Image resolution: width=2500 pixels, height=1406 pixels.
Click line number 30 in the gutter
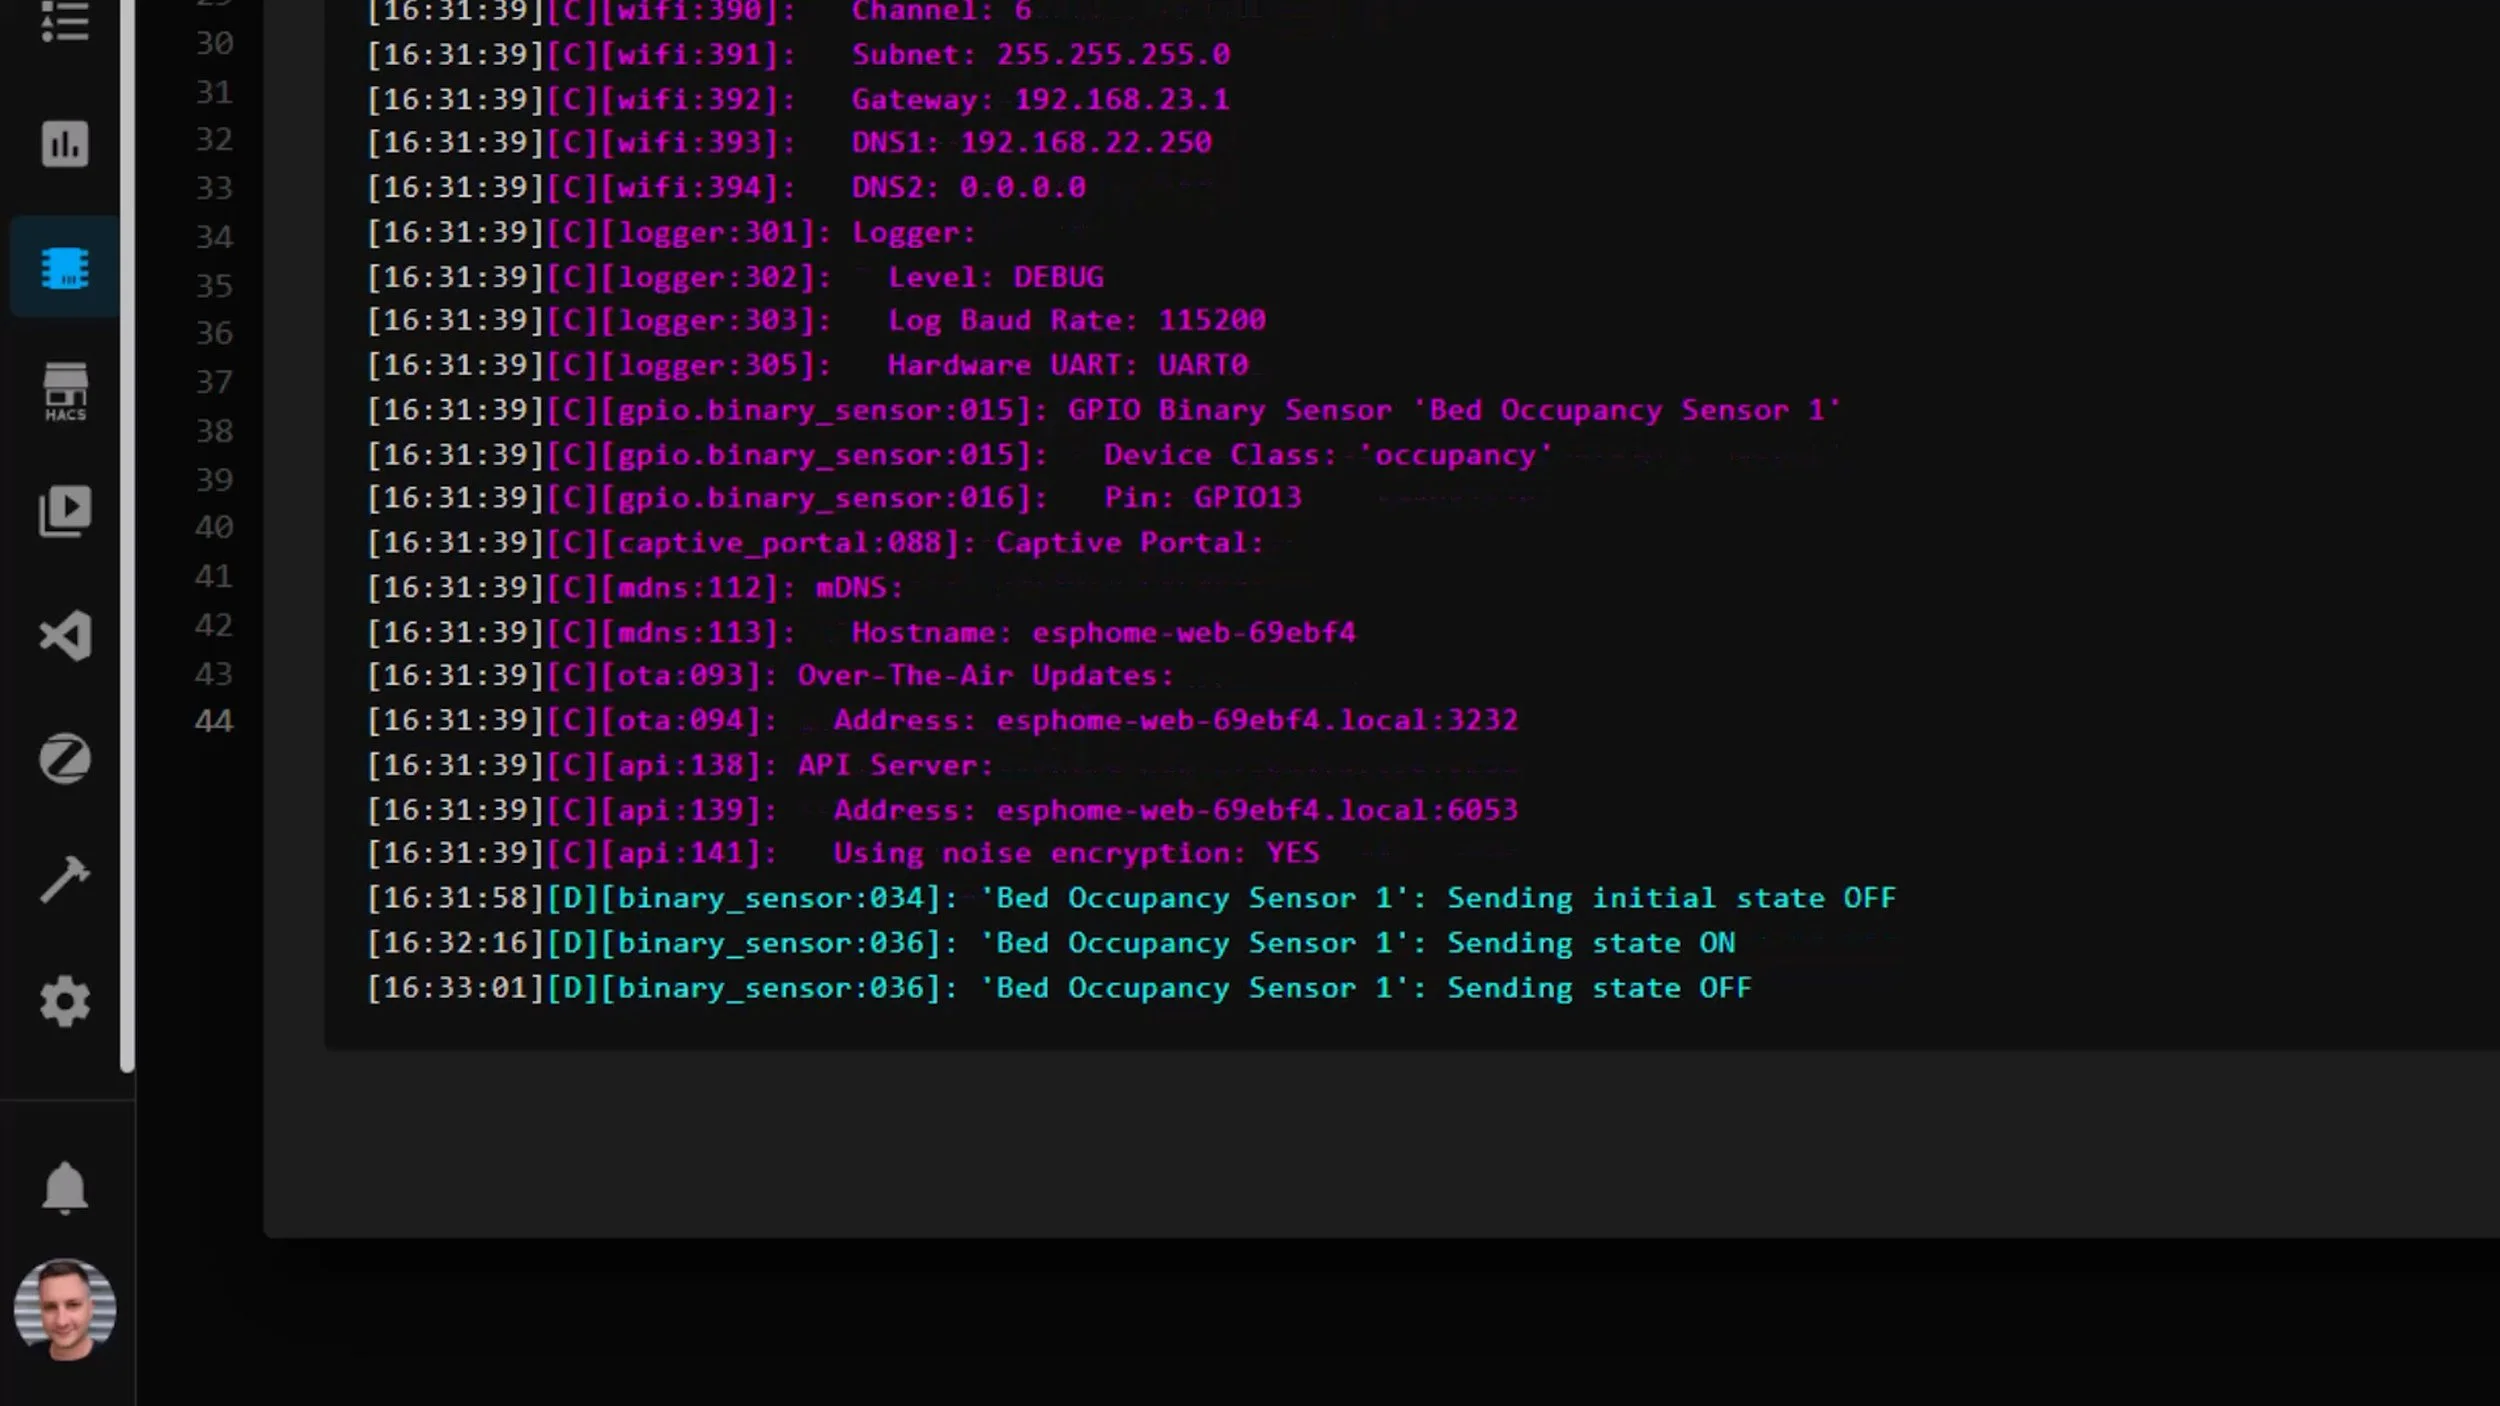pos(214,43)
